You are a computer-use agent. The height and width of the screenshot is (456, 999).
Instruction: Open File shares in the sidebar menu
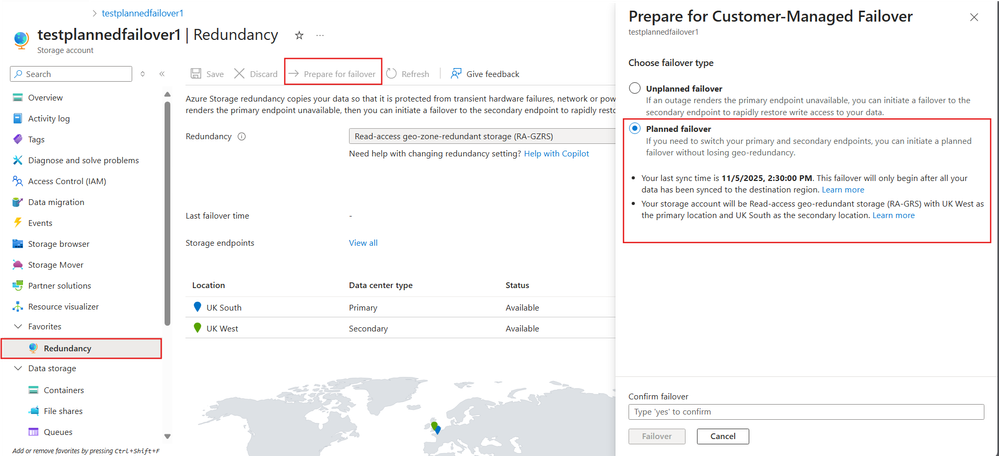[x=63, y=411]
